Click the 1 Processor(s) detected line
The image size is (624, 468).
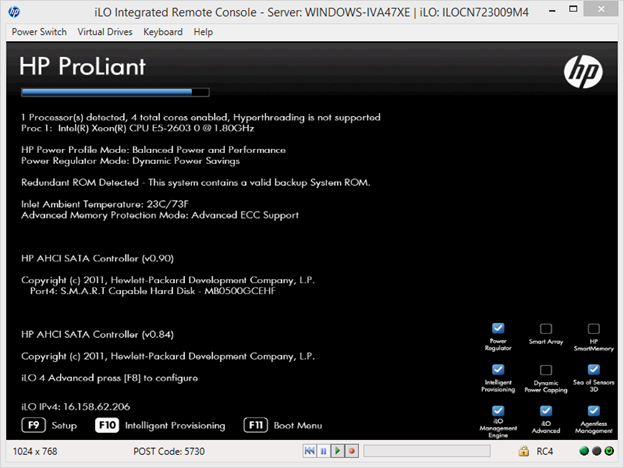coord(201,117)
